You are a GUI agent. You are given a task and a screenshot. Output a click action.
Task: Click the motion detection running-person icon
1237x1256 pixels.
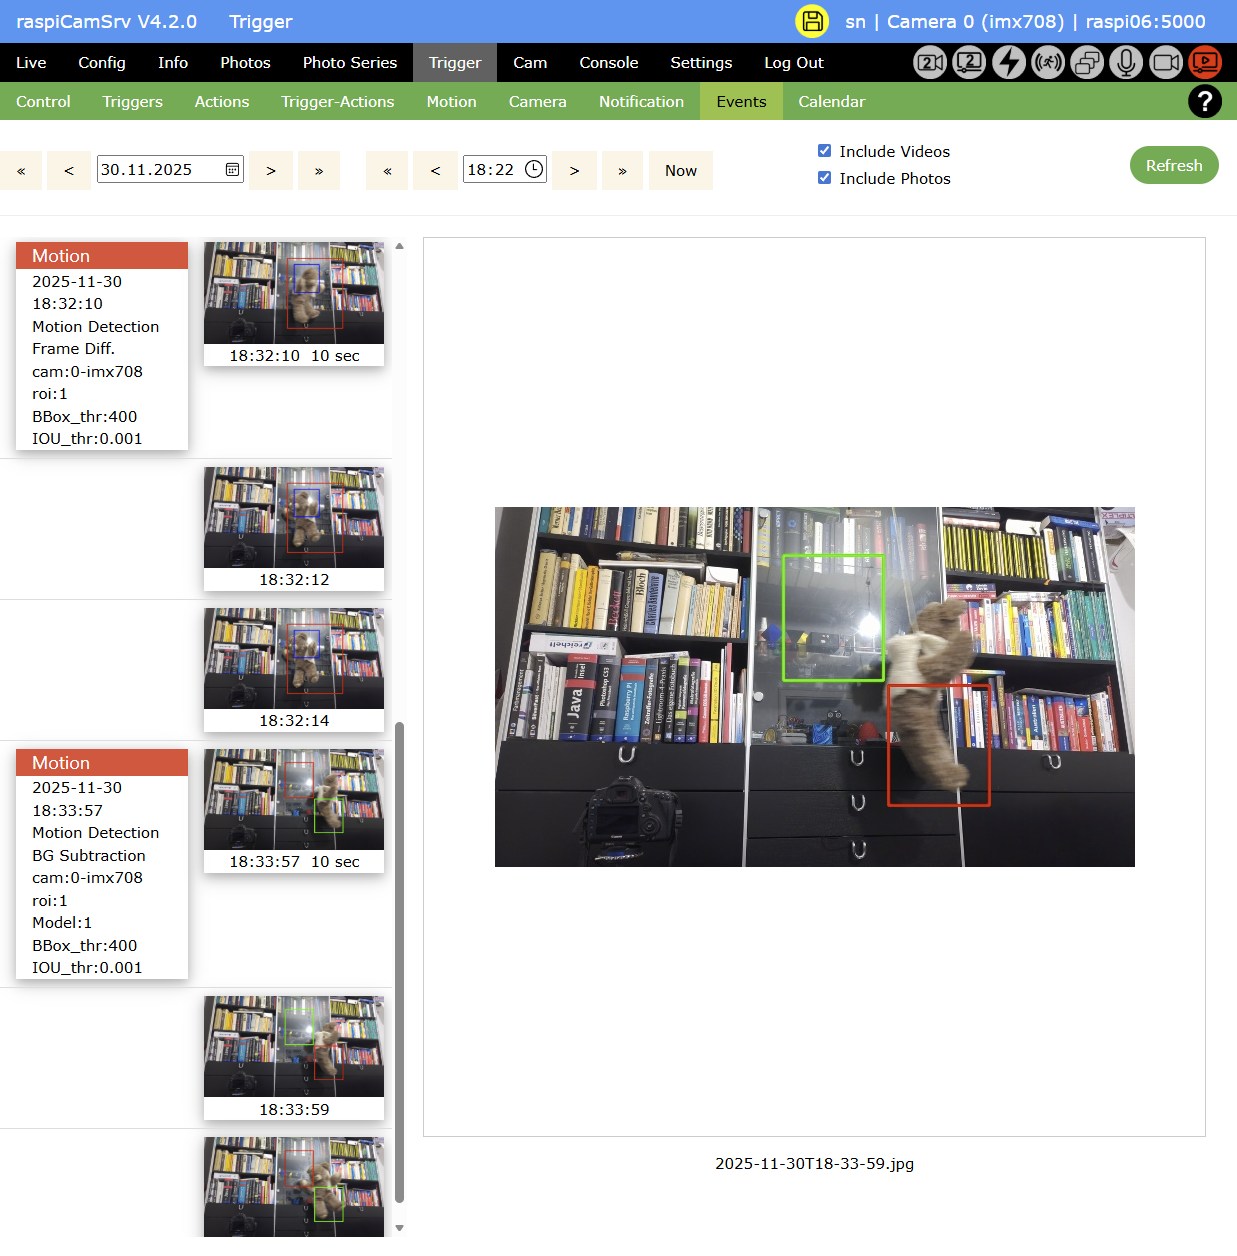pos(1047,62)
